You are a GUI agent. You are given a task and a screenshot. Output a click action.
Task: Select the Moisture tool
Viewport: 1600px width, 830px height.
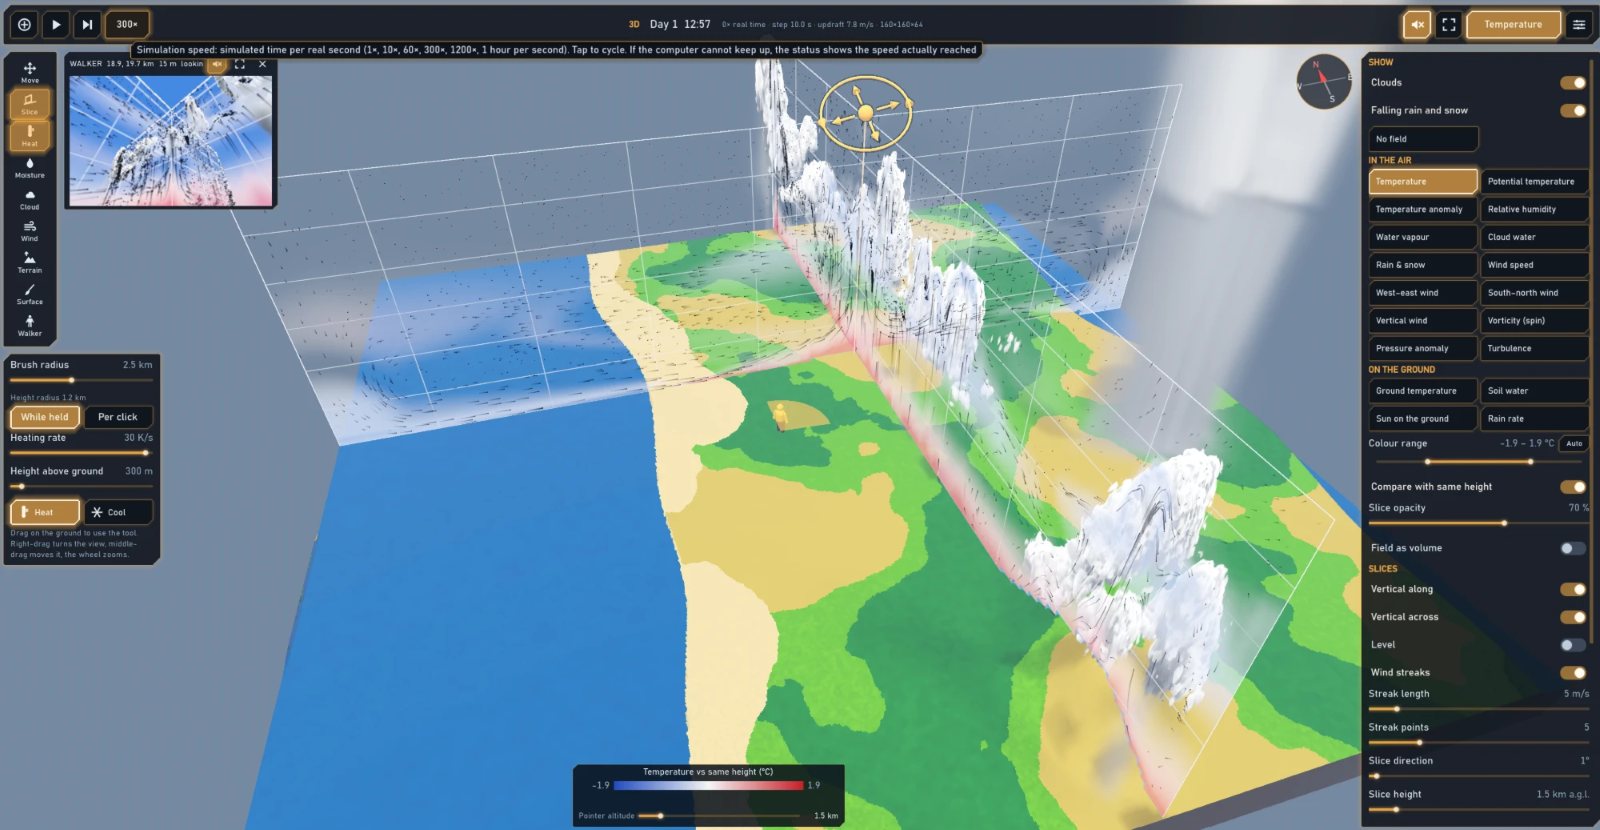click(x=30, y=167)
